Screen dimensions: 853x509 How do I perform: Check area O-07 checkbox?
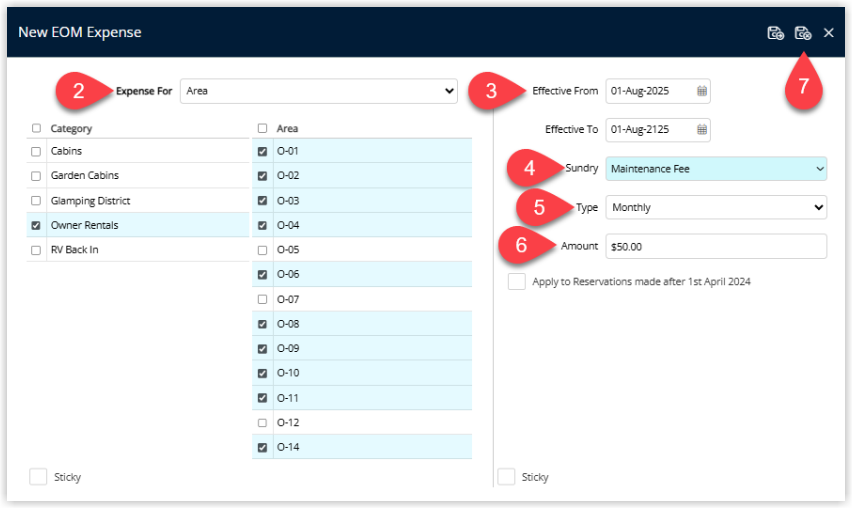pos(262,299)
